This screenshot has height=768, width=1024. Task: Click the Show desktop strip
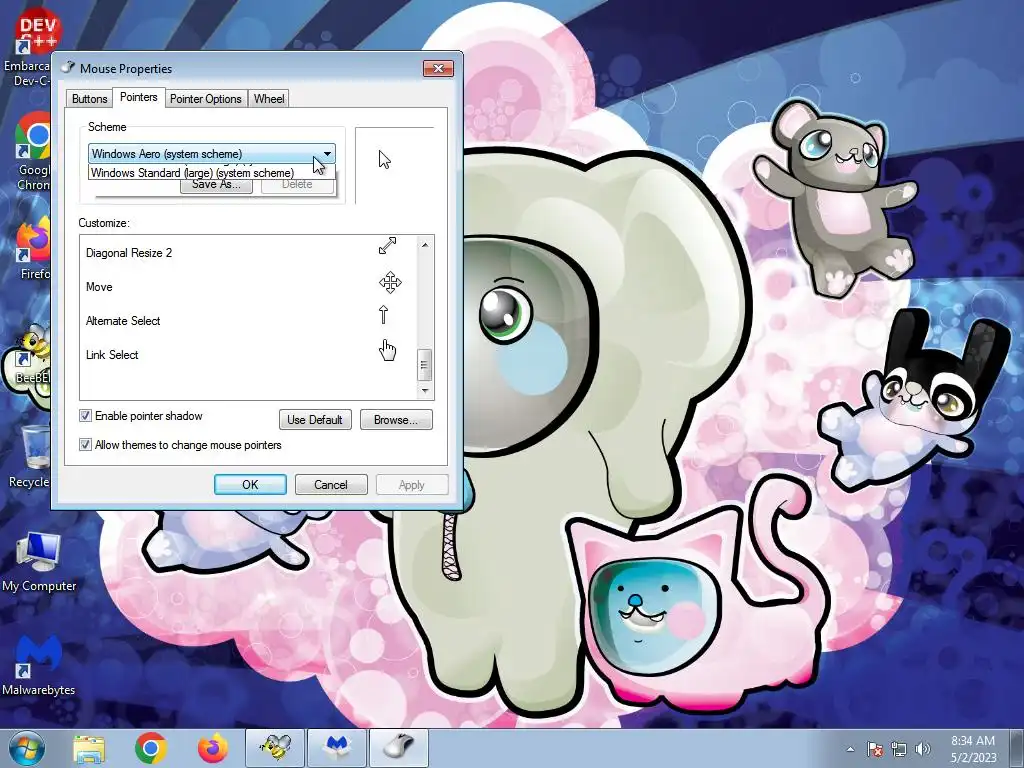tap(1019, 748)
